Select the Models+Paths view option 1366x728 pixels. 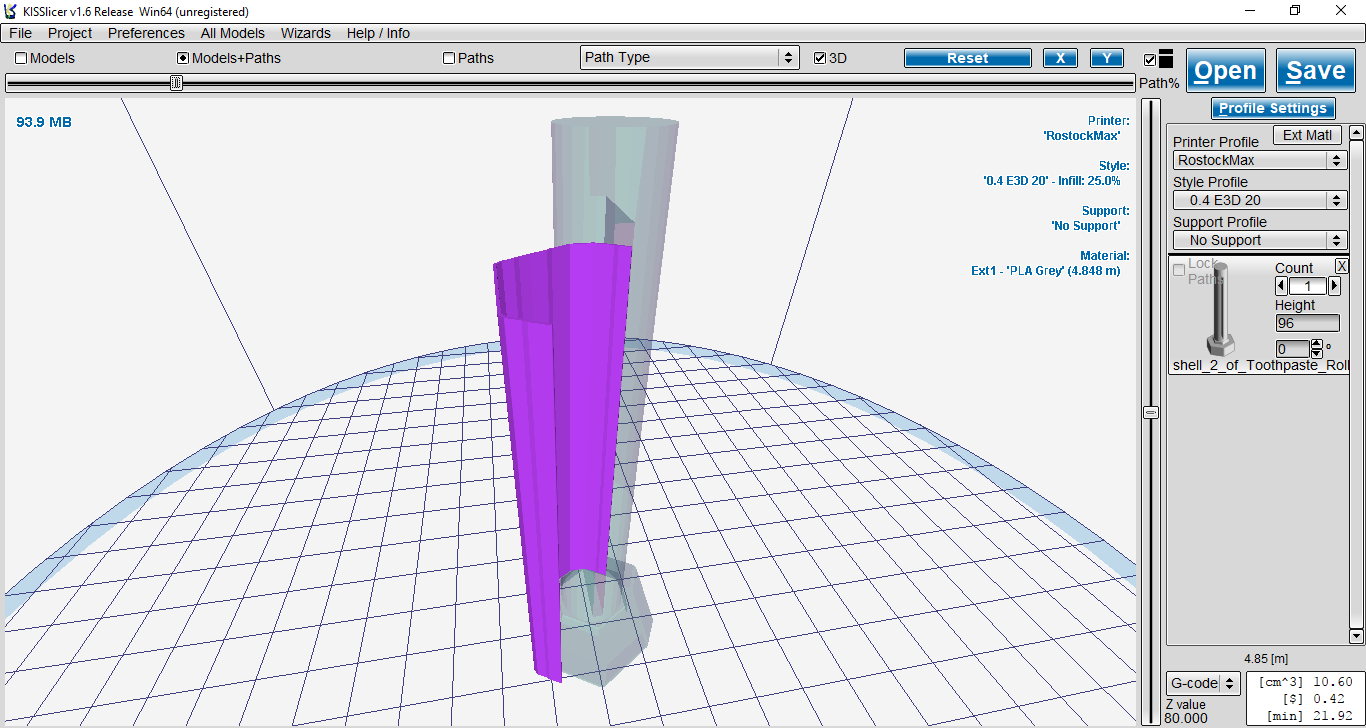(183, 58)
